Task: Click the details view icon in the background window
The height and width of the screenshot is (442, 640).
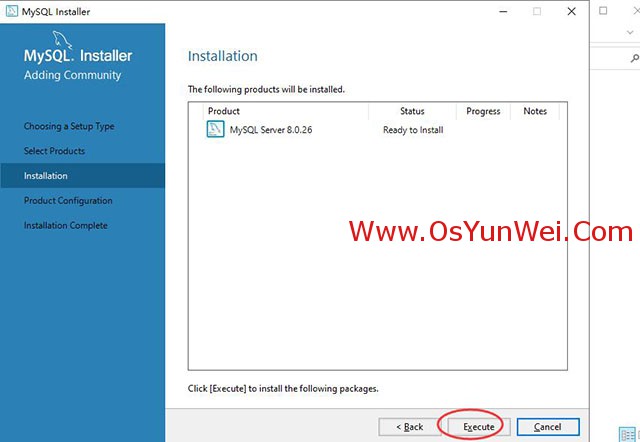Action: pos(627,434)
